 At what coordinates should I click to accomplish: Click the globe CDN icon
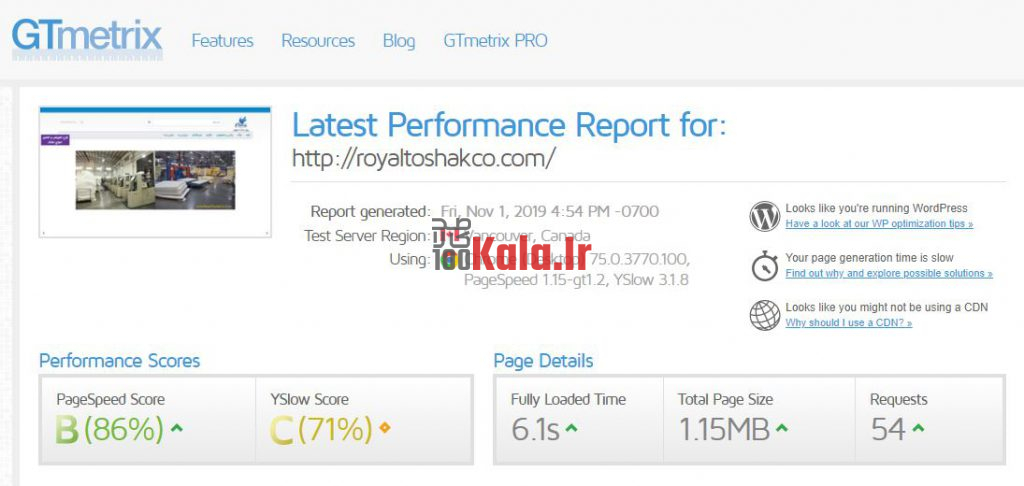coord(765,316)
